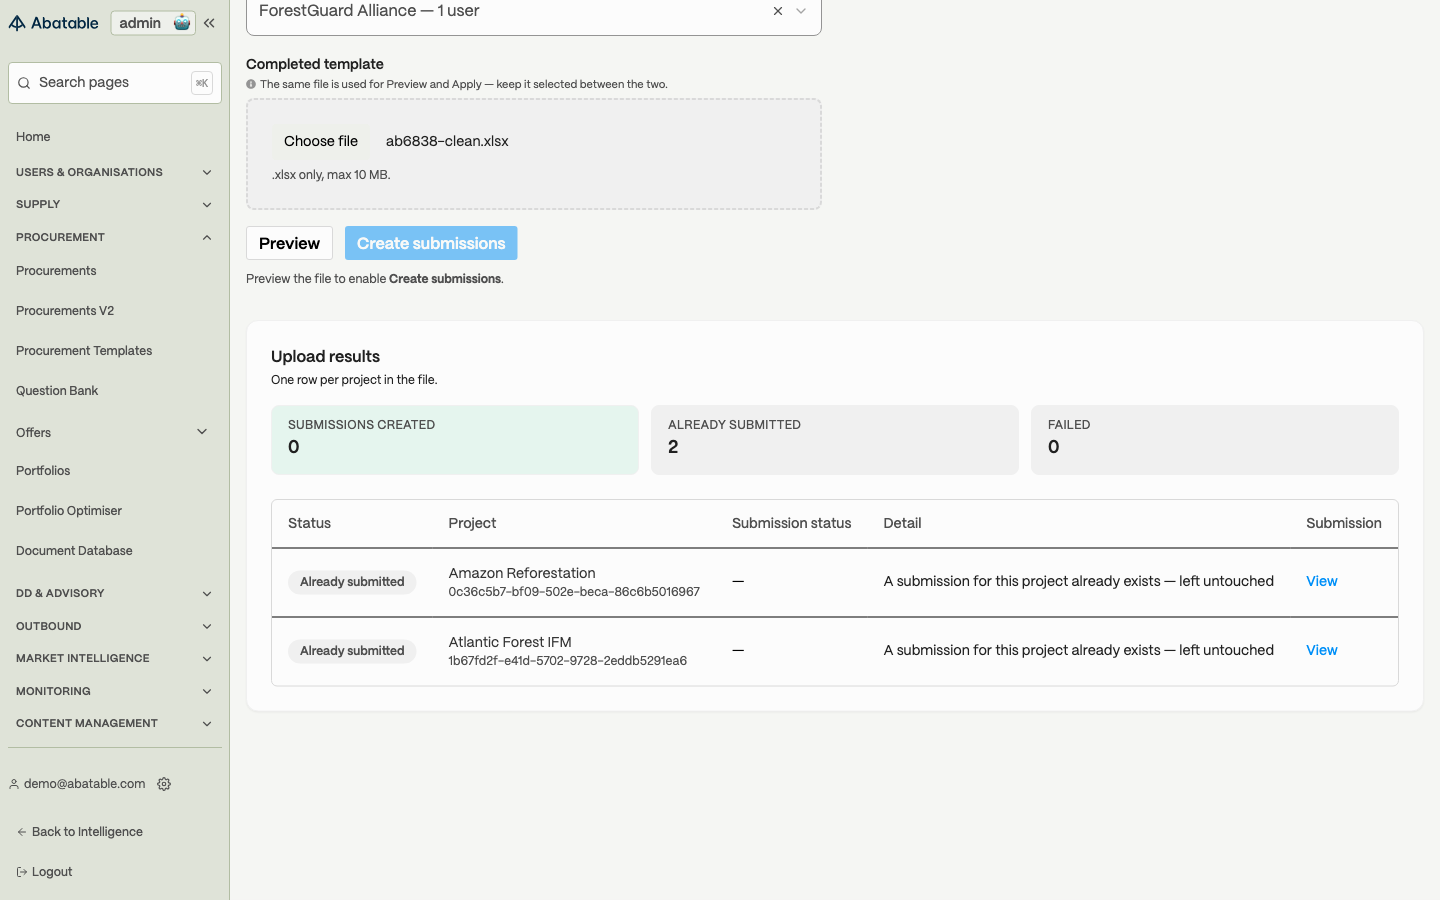Viewport: 1440px width, 900px height.
Task: Go to Home page
Action: pyautogui.click(x=33, y=137)
